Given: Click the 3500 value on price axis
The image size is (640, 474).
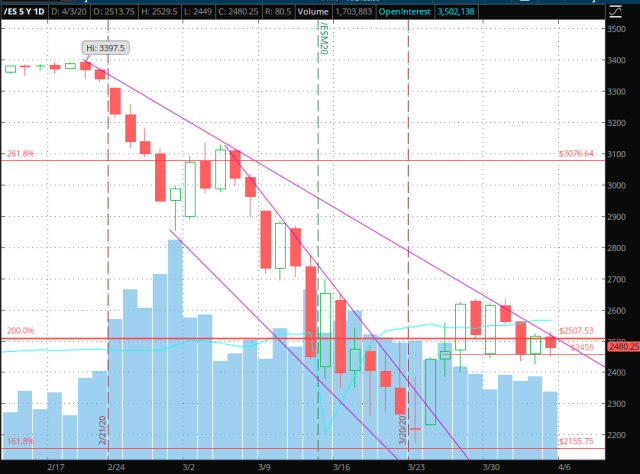Looking at the screenshot, I should (618, 30).
